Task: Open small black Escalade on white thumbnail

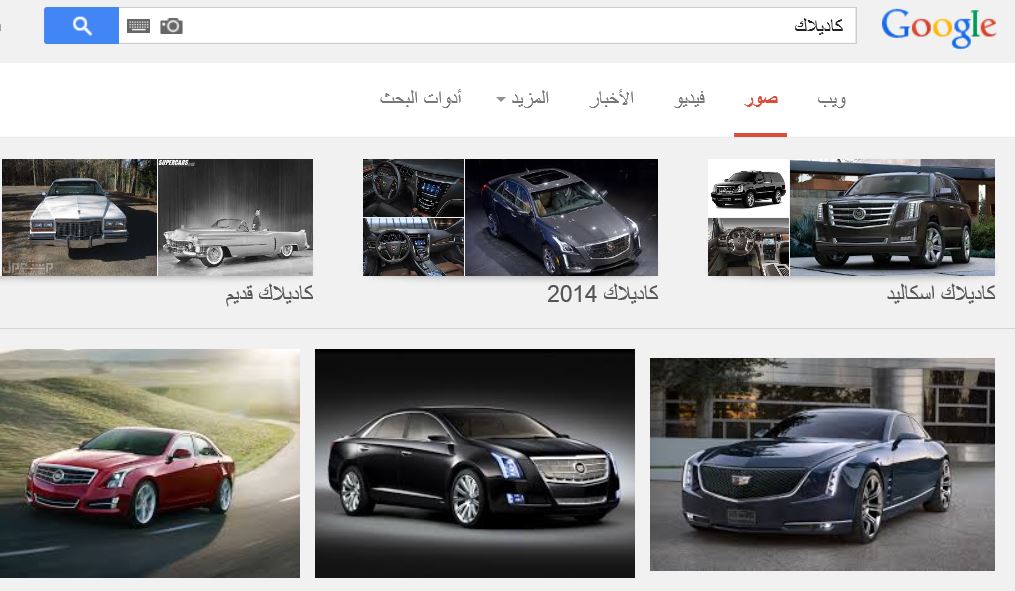Action: pos(748,188)
